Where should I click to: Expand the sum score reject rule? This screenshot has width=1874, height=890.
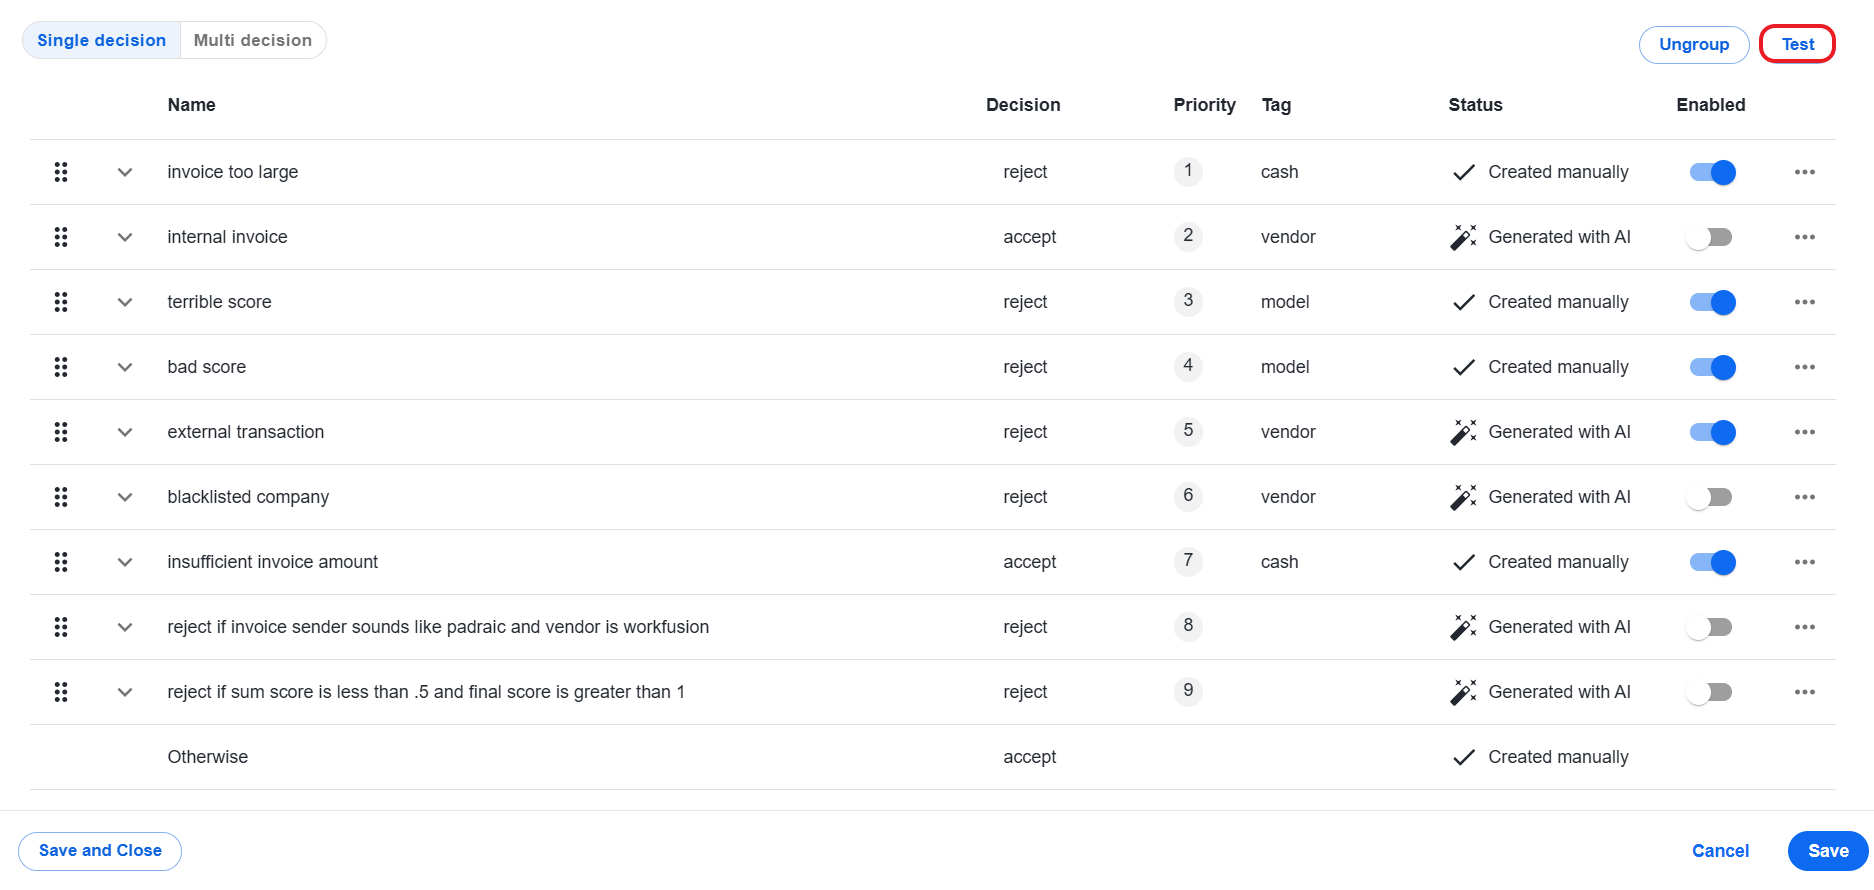(x=125, y=692)
